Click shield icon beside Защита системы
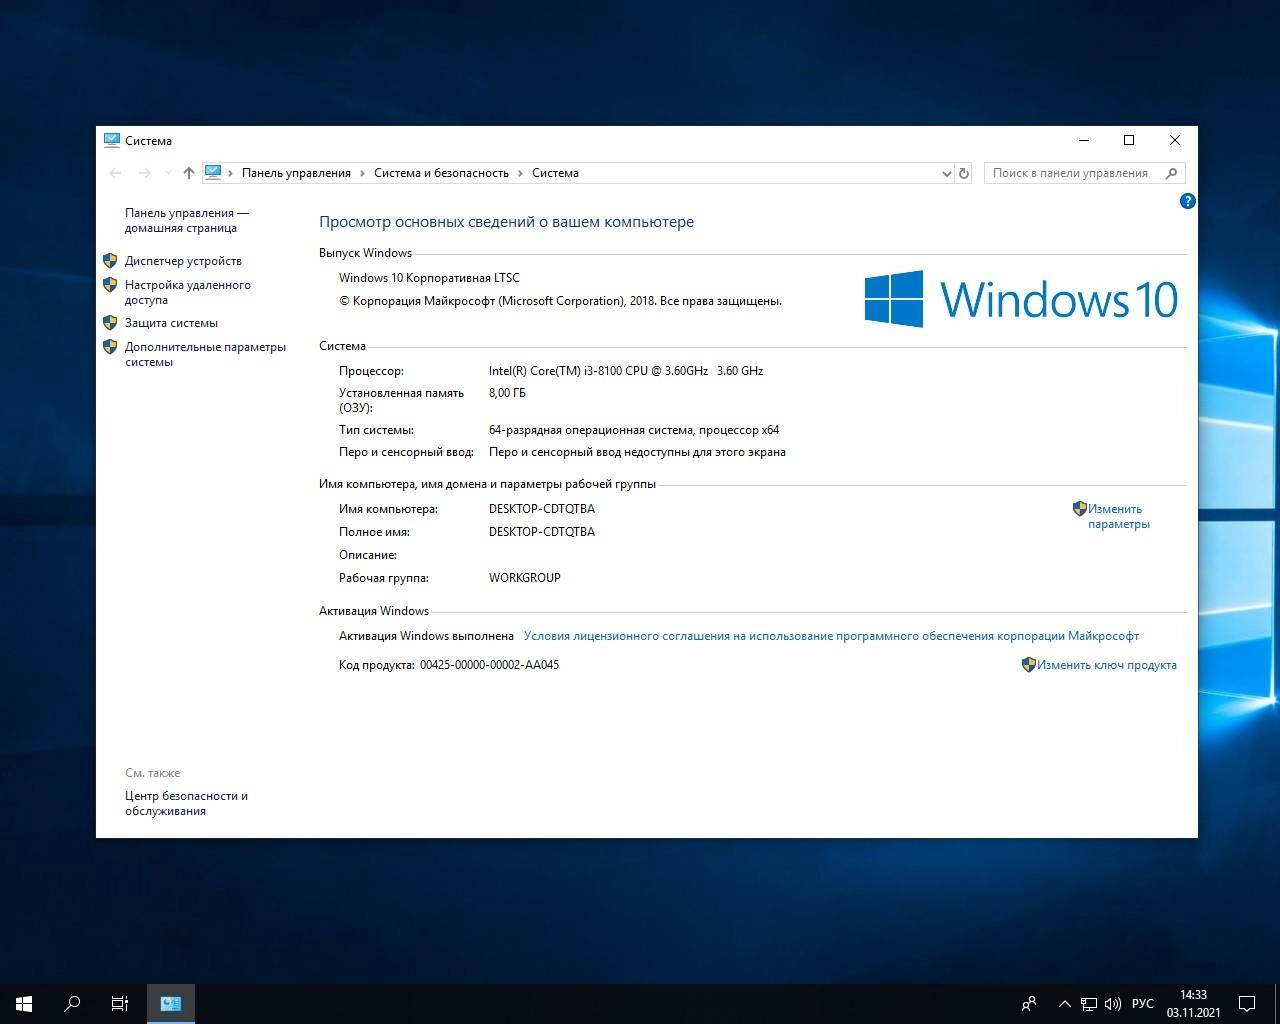This screenshot has height=1024, width=1280. tap(111, 323)
